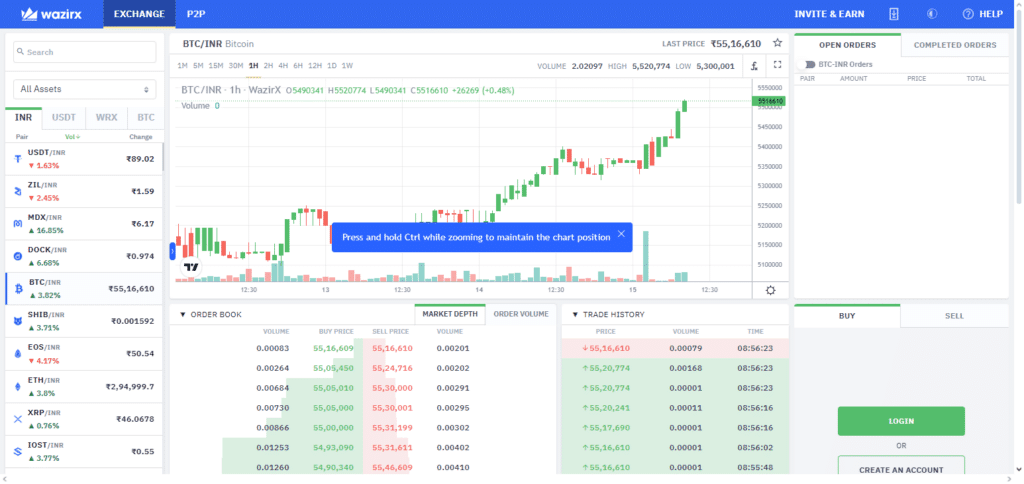
Task: Select the SHIB/INR pair icon
Action: click(x=18, y=321)
